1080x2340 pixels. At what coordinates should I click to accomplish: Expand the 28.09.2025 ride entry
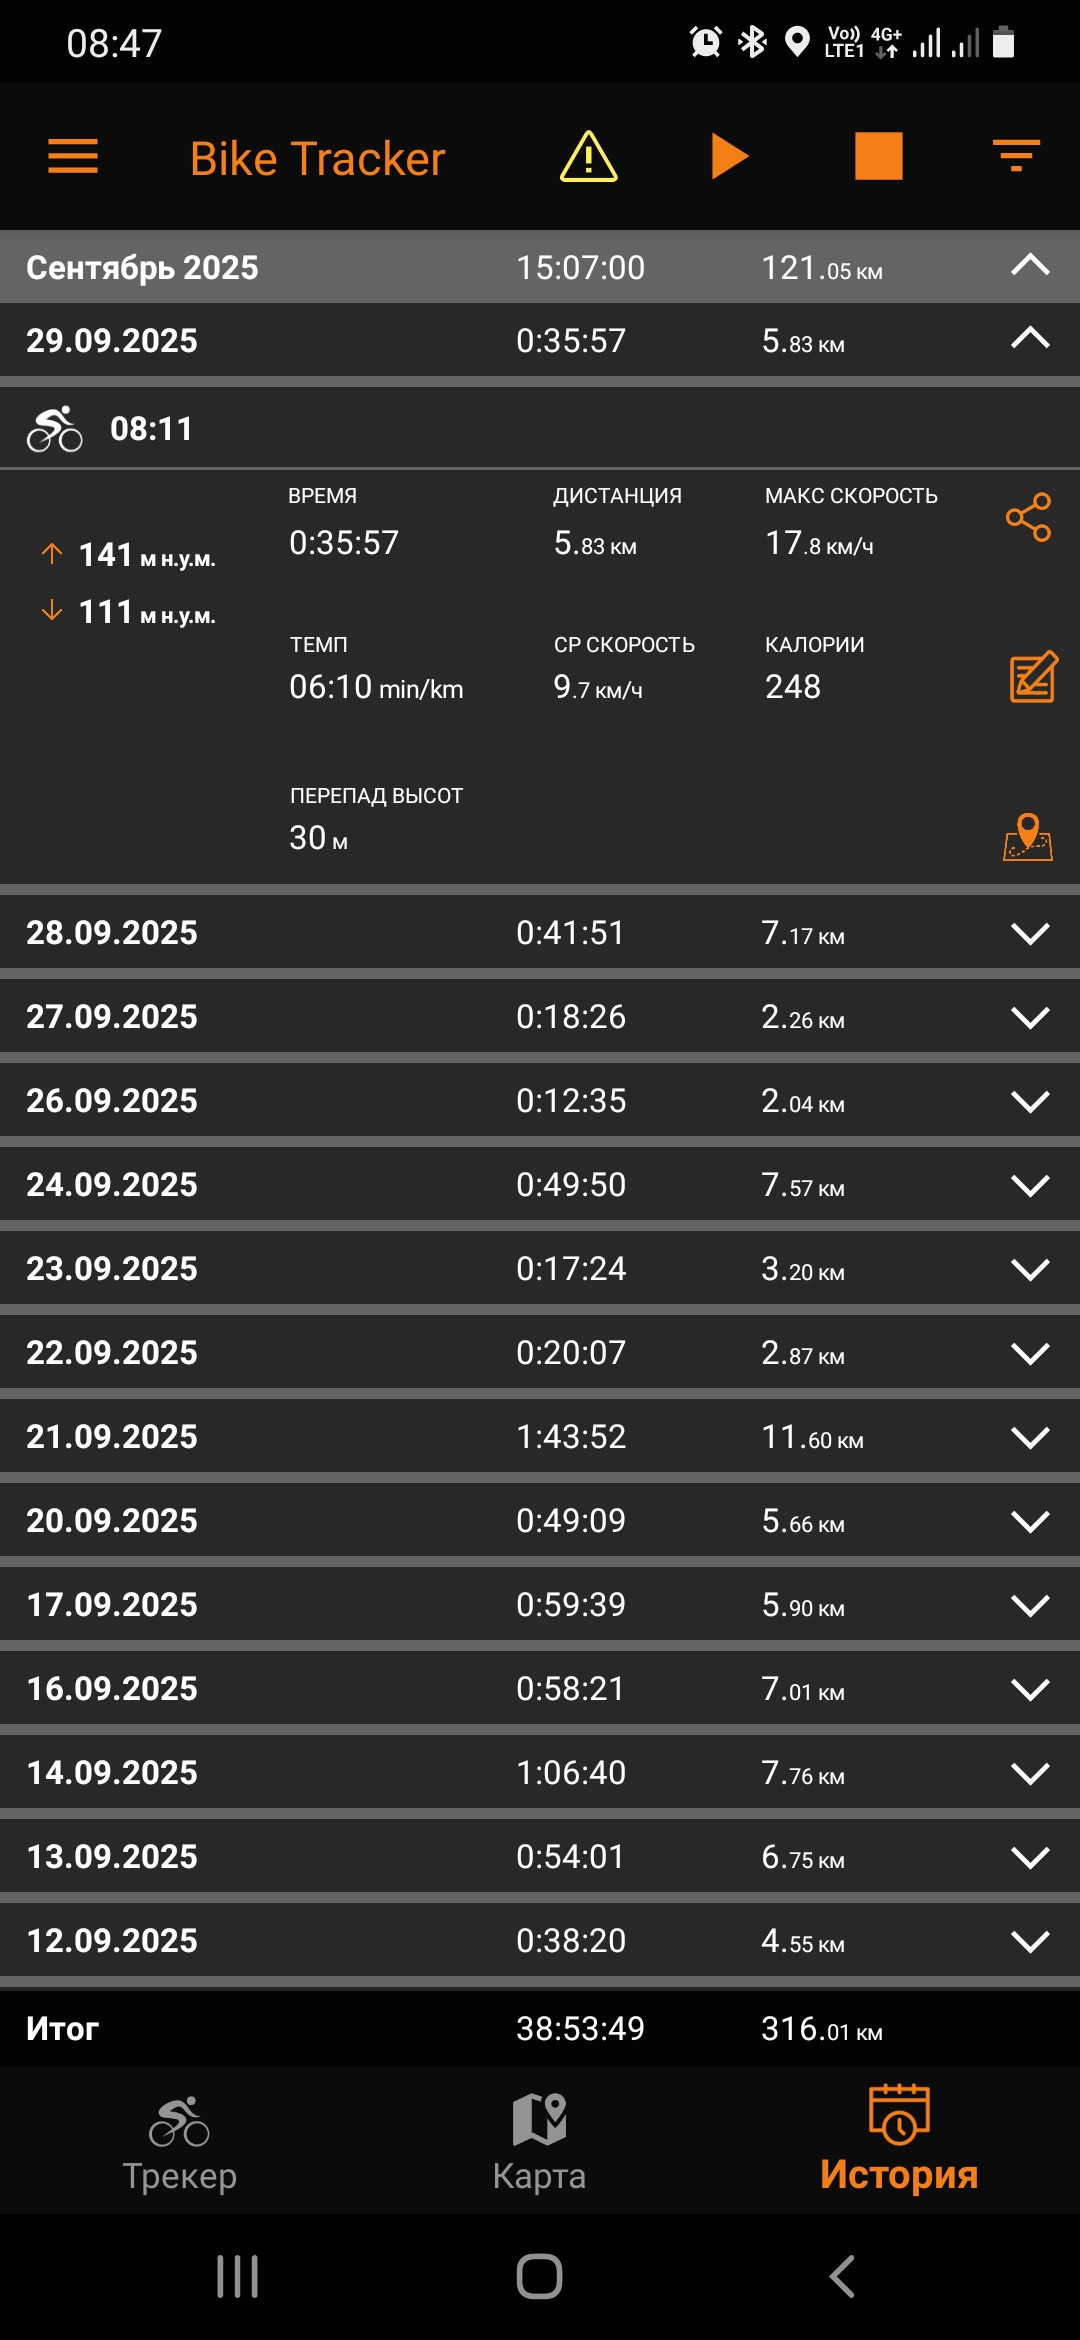[1030, 933]
